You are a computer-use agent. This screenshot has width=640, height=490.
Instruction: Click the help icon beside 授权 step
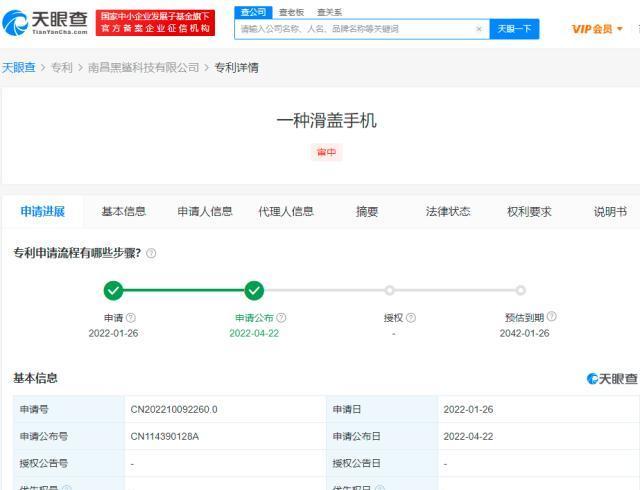click(x=411, y=318)
